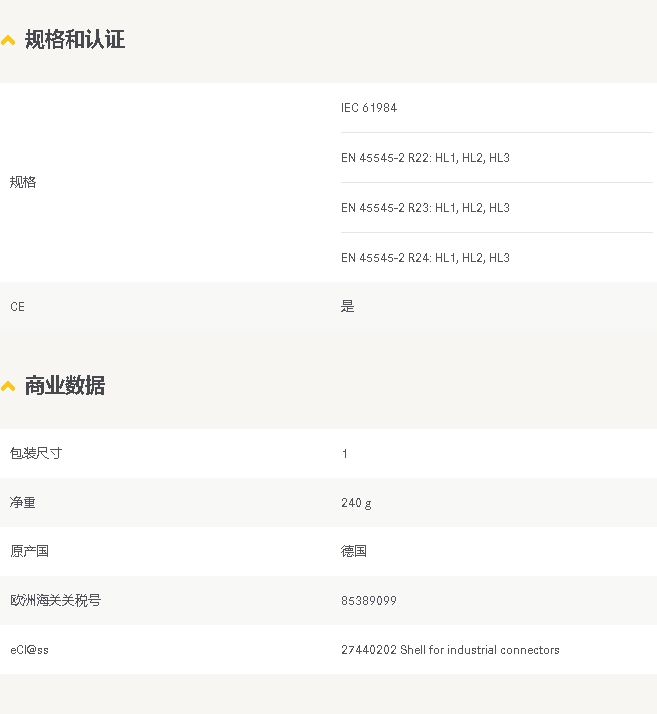Click the EN 45545-2 R23 specification line
Viewport: 657px width, 714px height.
point(425,208)
